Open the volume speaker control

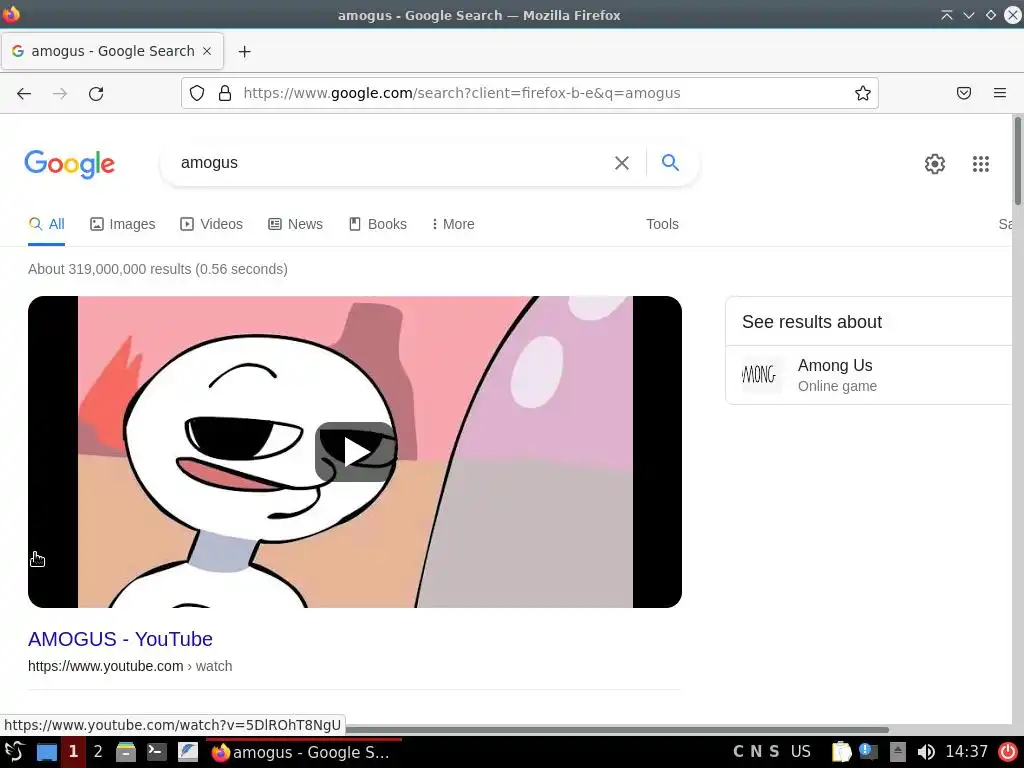(x=926, y=752)
